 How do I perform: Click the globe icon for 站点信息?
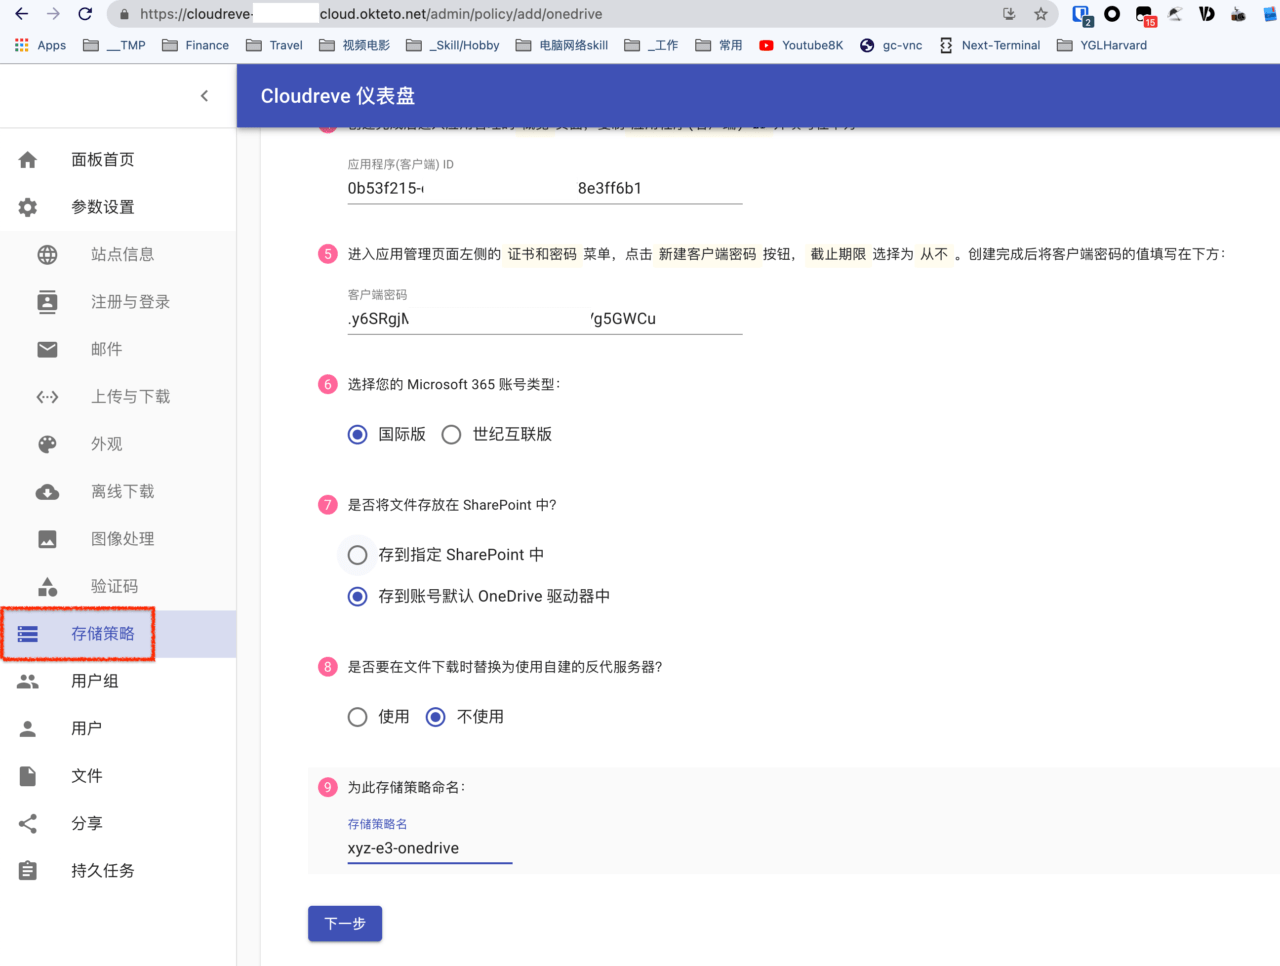pyautogui.click(x=47, y=255)
